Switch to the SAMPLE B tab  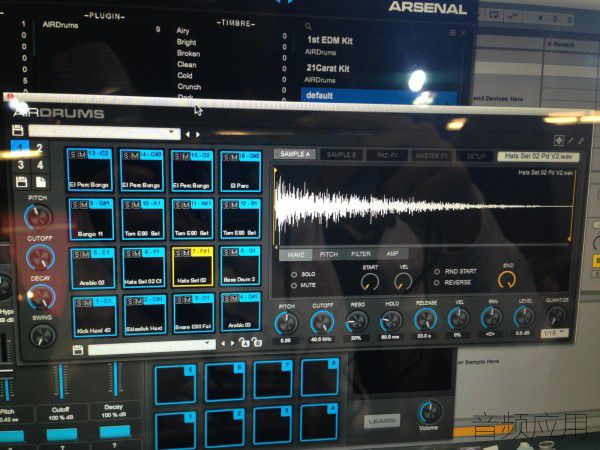341,155
